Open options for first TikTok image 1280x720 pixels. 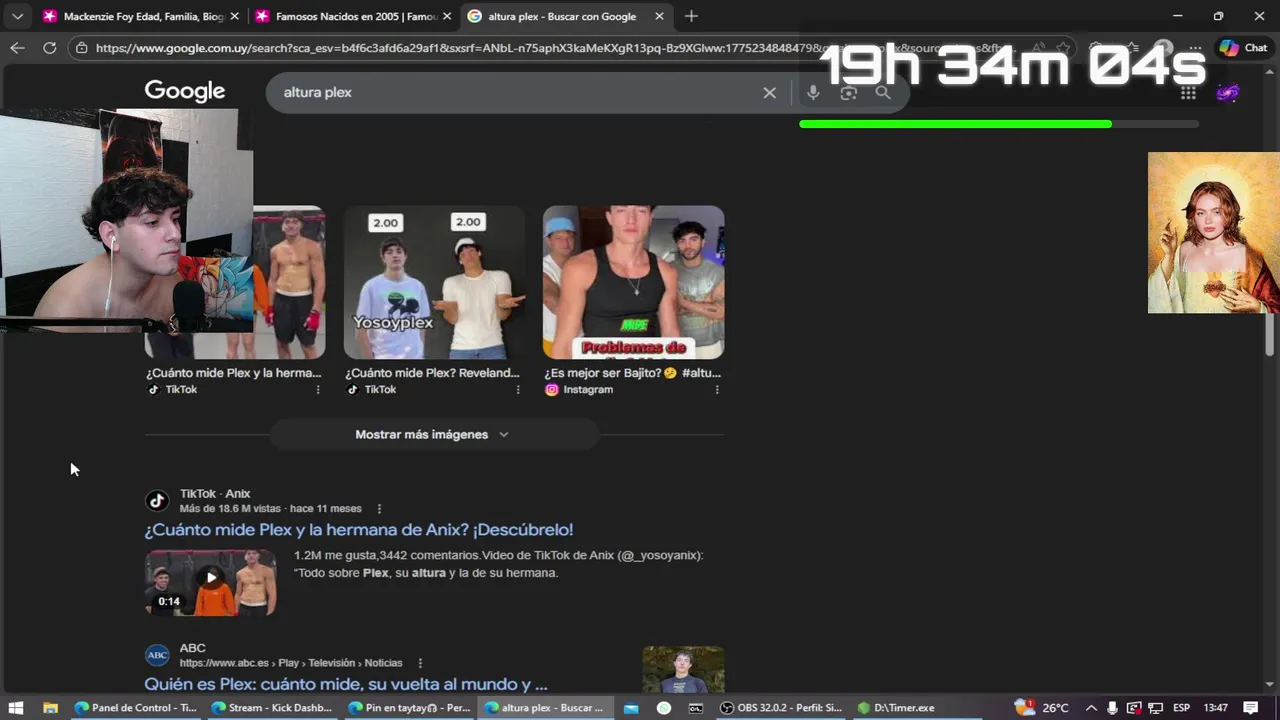tap(318, 390)
